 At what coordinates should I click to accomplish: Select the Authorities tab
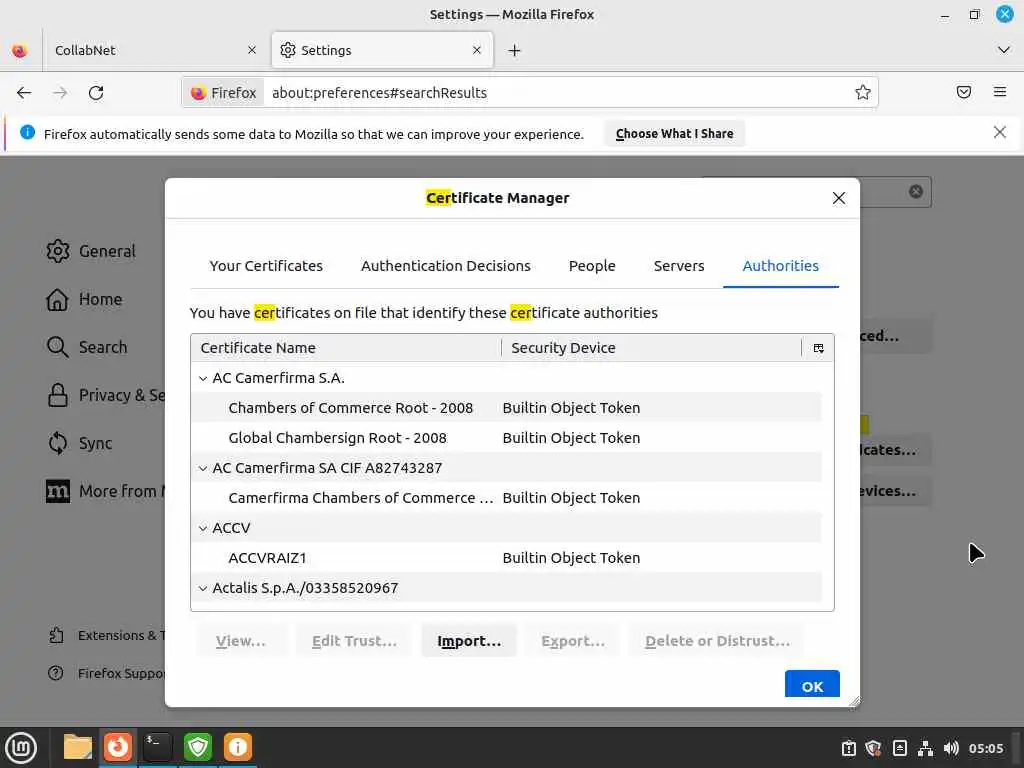pyautogui.click(x=780, y=266)
